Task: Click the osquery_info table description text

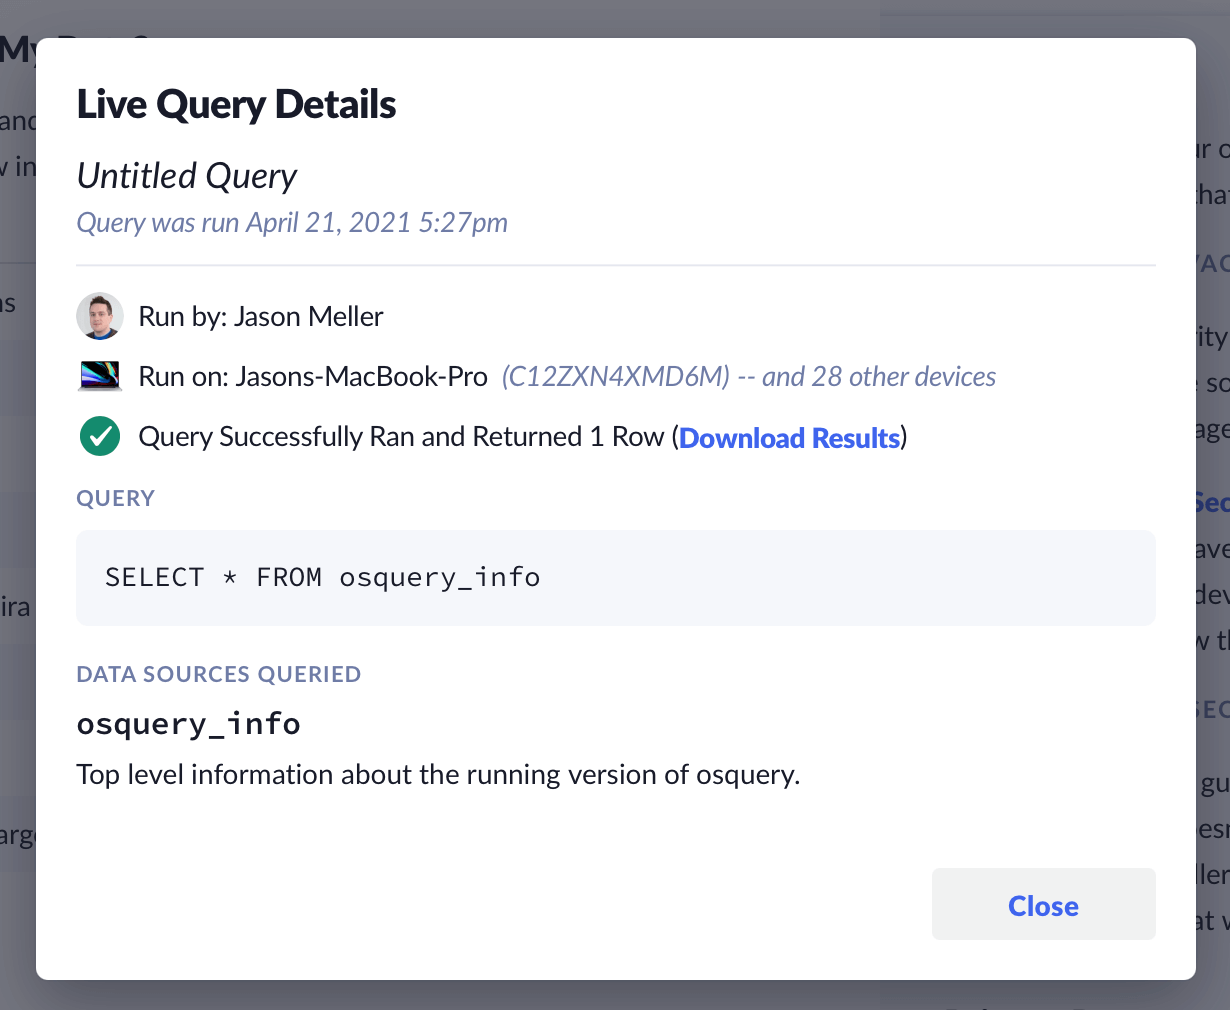Action: click(438, 775)
